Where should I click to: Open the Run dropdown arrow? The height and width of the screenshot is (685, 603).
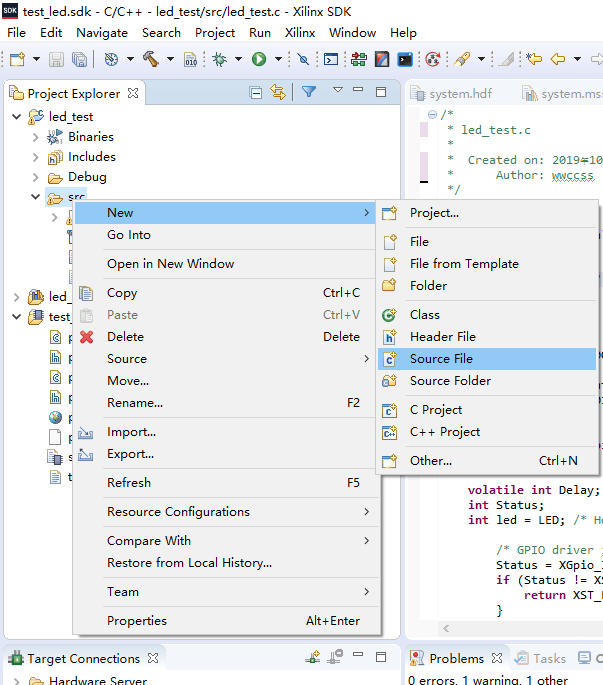278,59
